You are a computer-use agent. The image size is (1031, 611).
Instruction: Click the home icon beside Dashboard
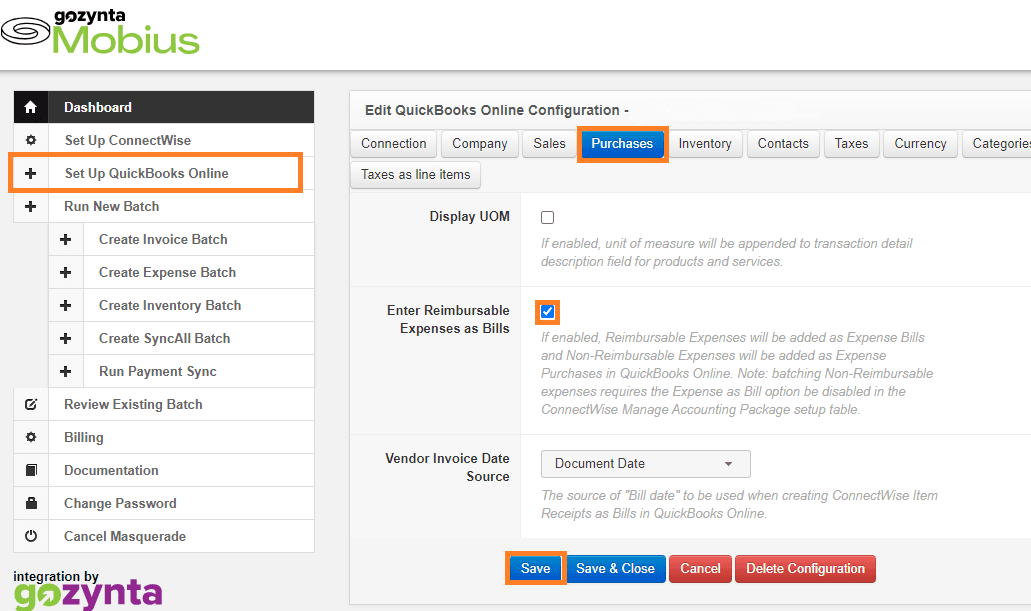[x=30, y=107]
